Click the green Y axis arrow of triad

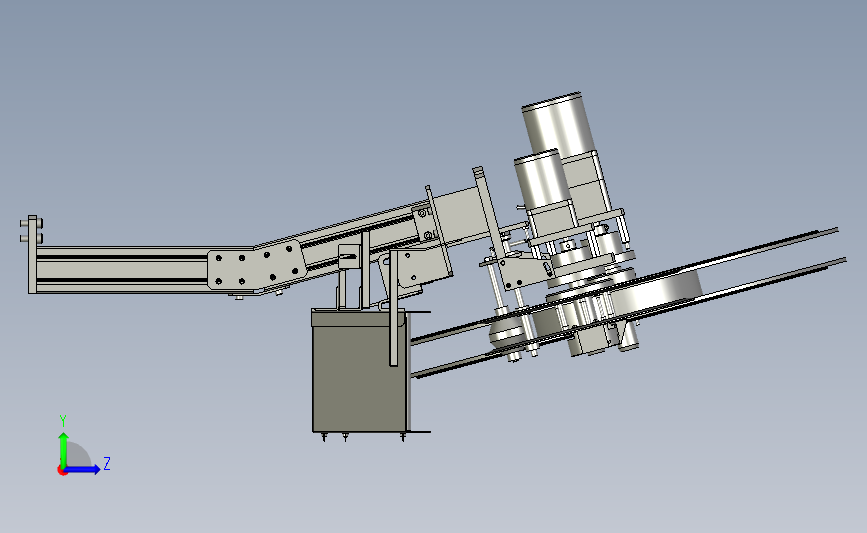coord(64,449)
